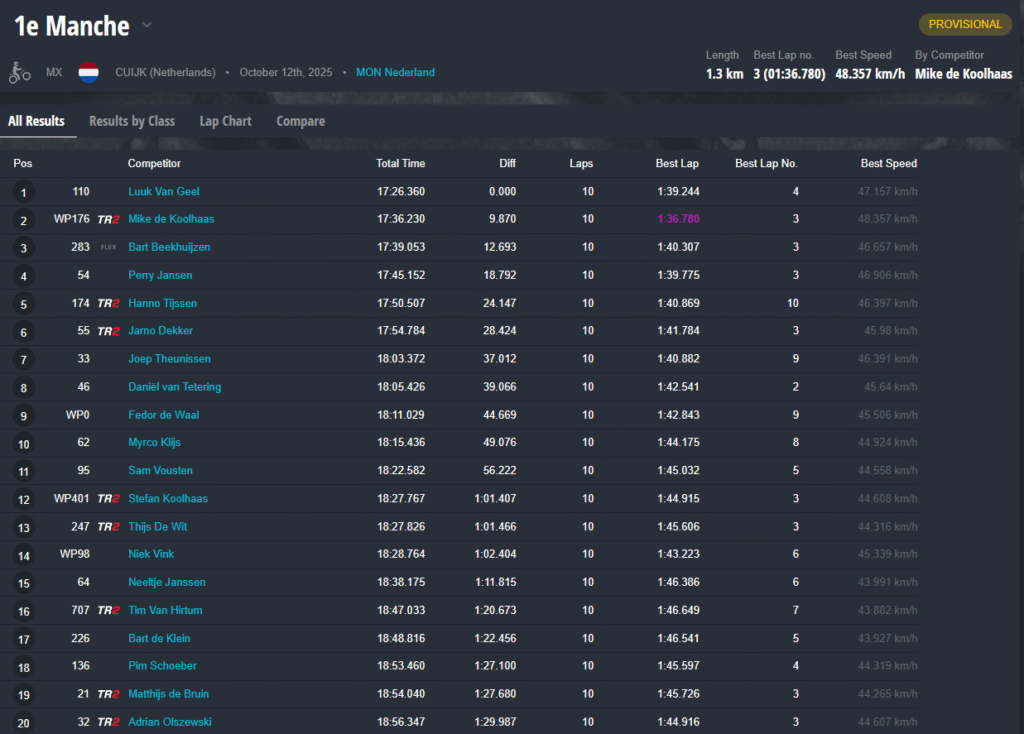This screenshot has height=734, width=1024.
Task: Click TR2 logo beside Tim Van Hirtum
Action: click(x=108, y=611)
